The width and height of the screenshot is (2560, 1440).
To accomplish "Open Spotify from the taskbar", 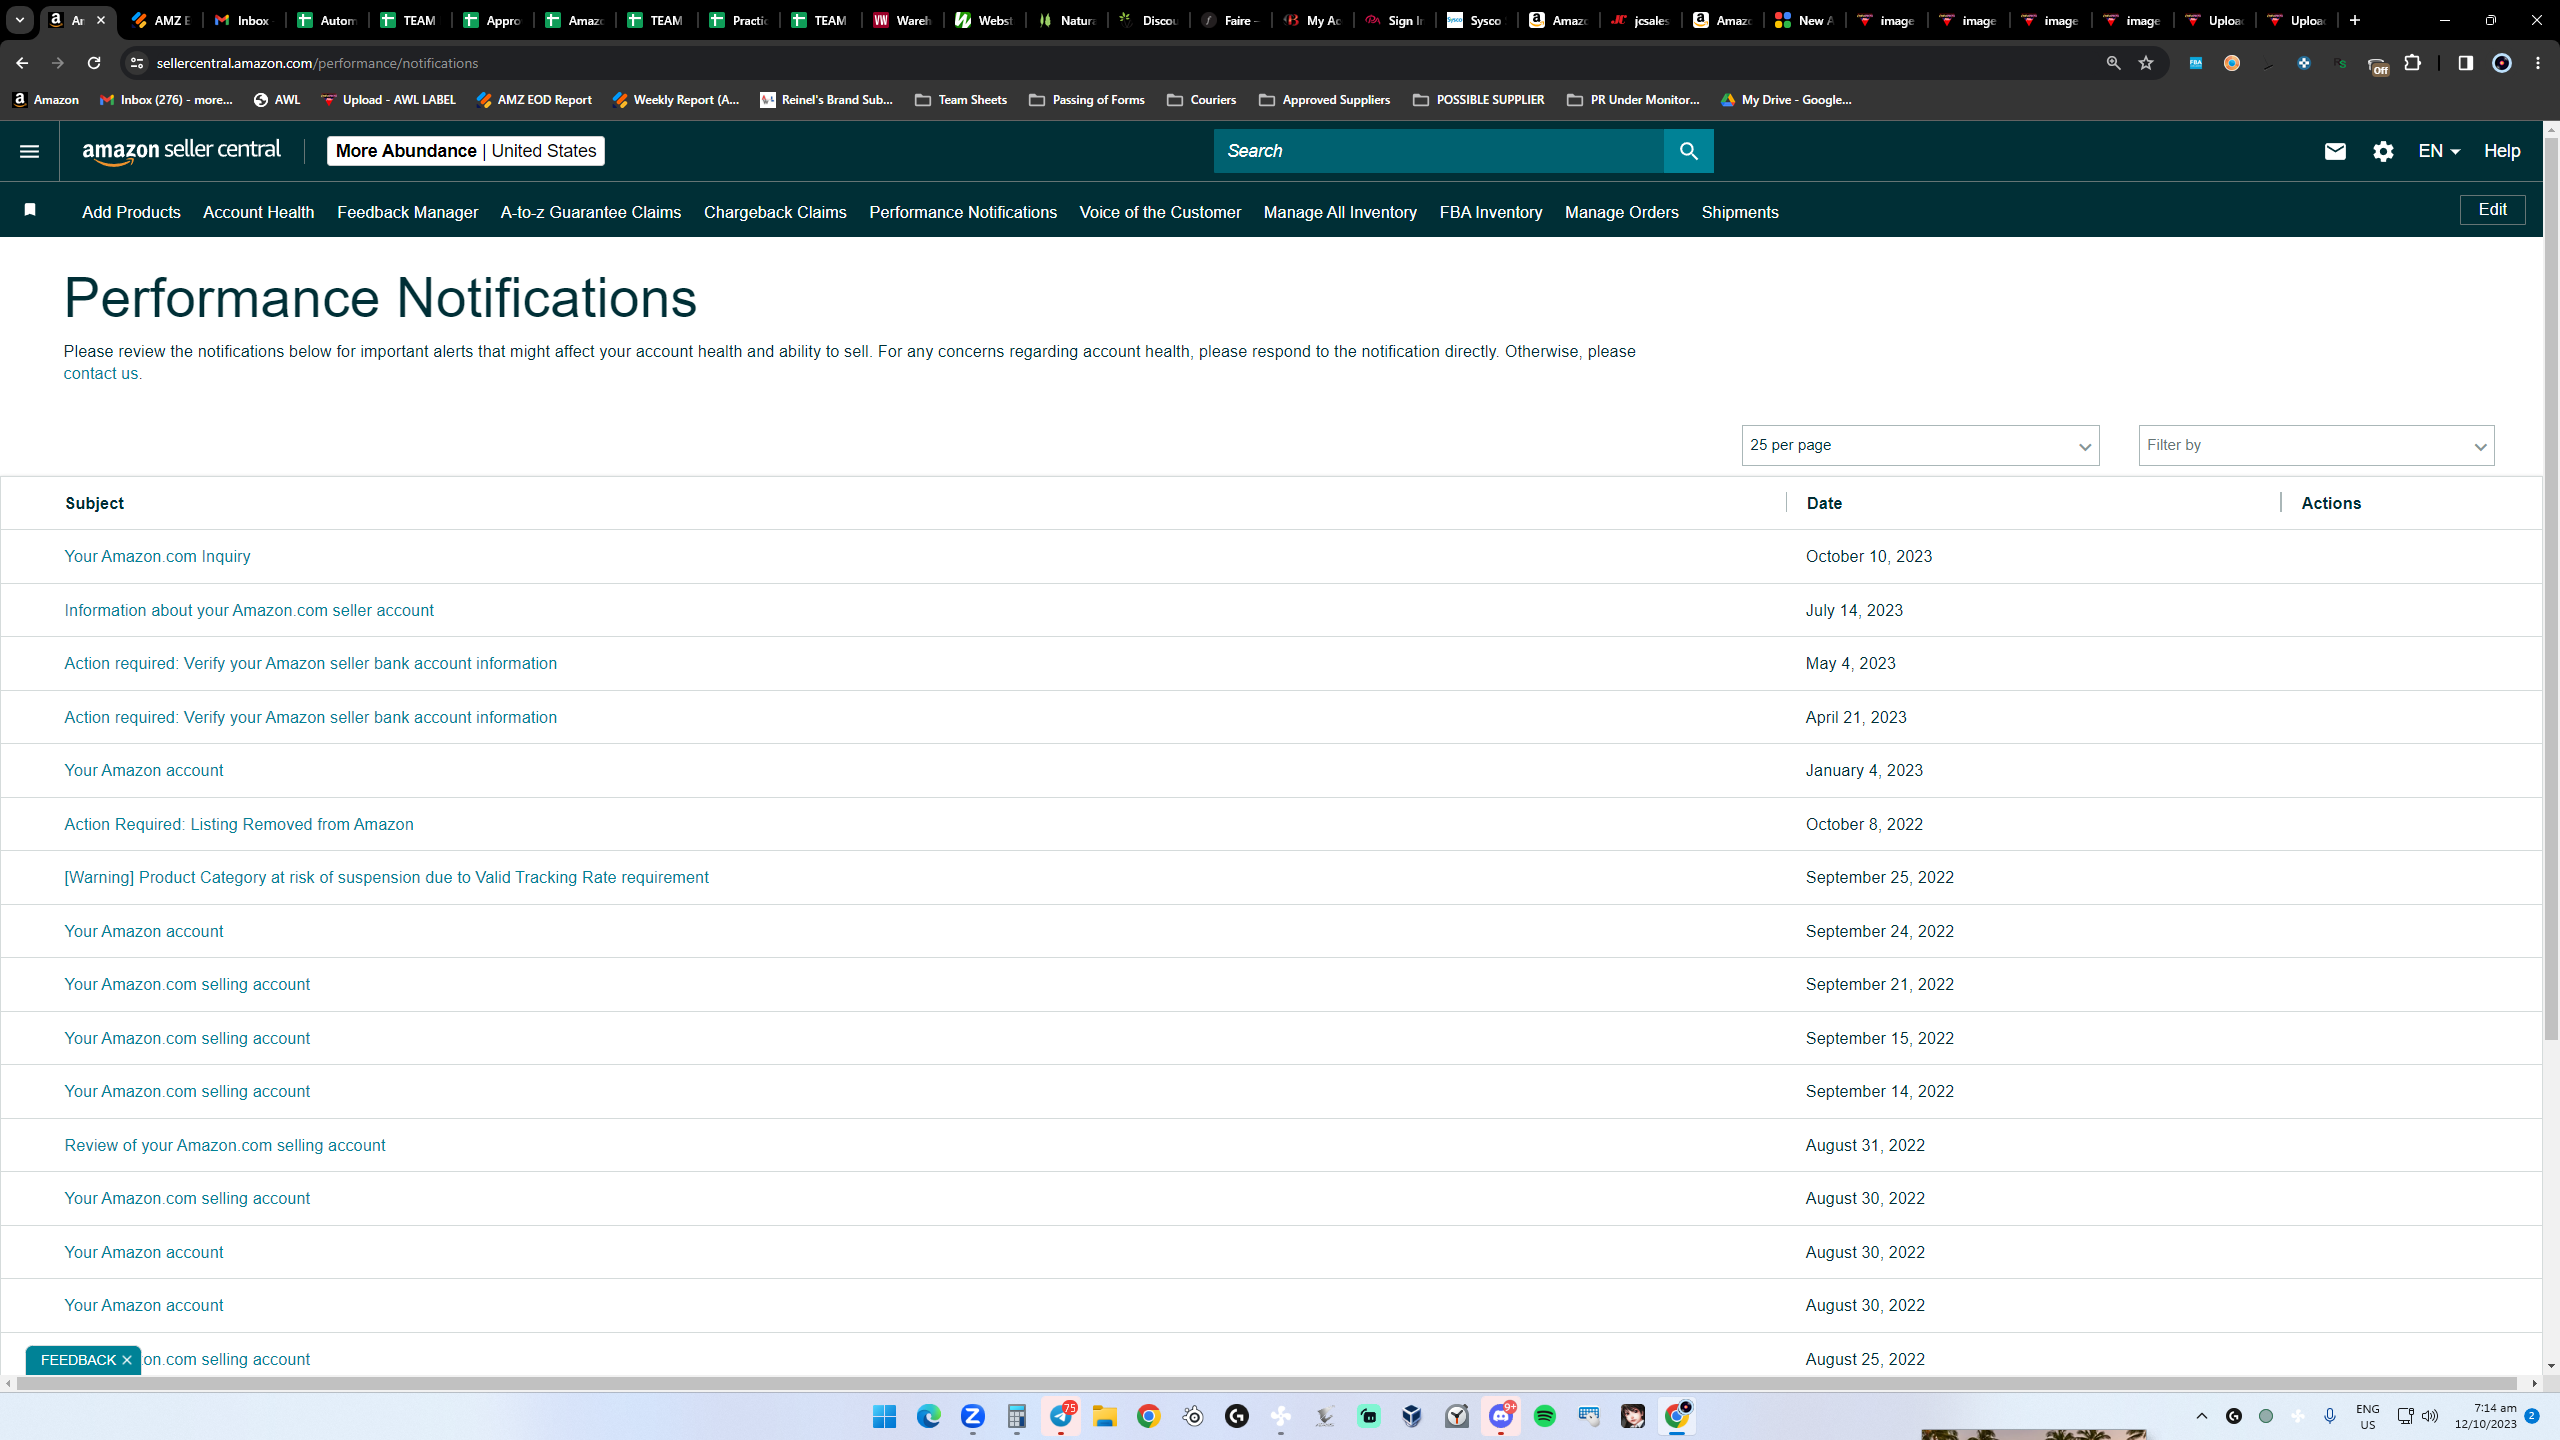I will (x=1545, y=1416).
